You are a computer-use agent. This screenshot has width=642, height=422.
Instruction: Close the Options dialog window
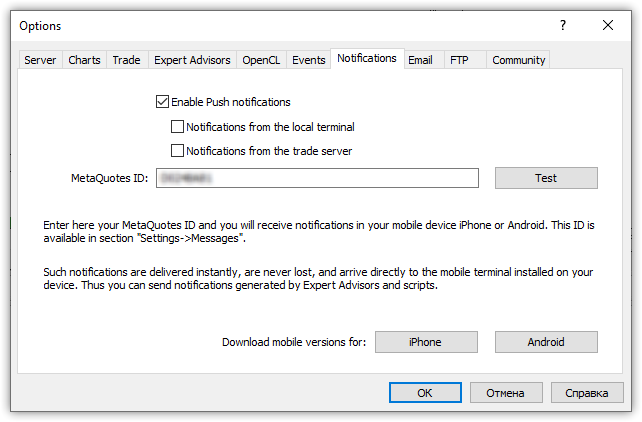(609, 25)
